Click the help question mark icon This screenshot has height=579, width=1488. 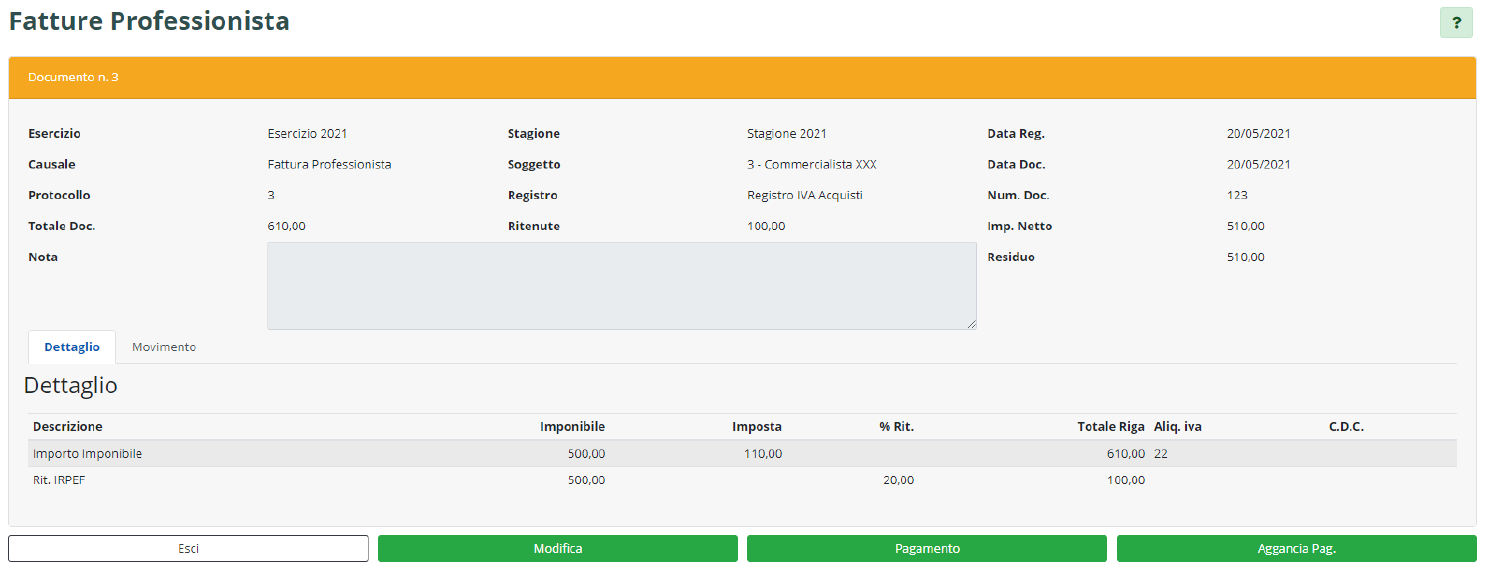pyautogui.click(x=1456, y=22)
